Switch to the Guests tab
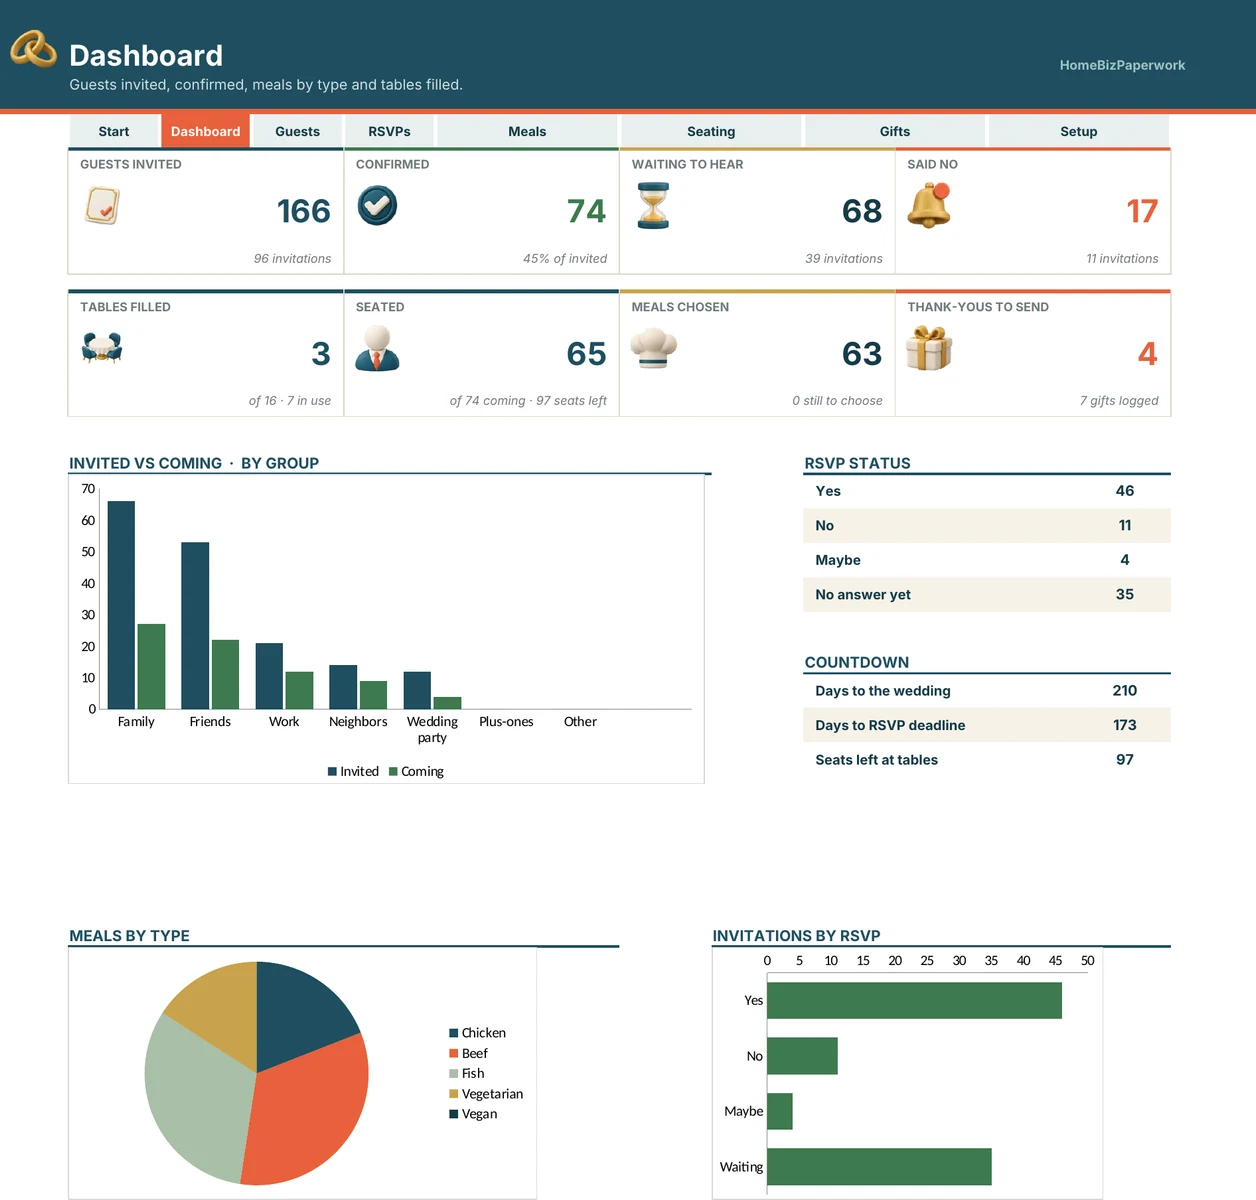Viewport: 1256px width, 1200px height. tap(297, 131)
